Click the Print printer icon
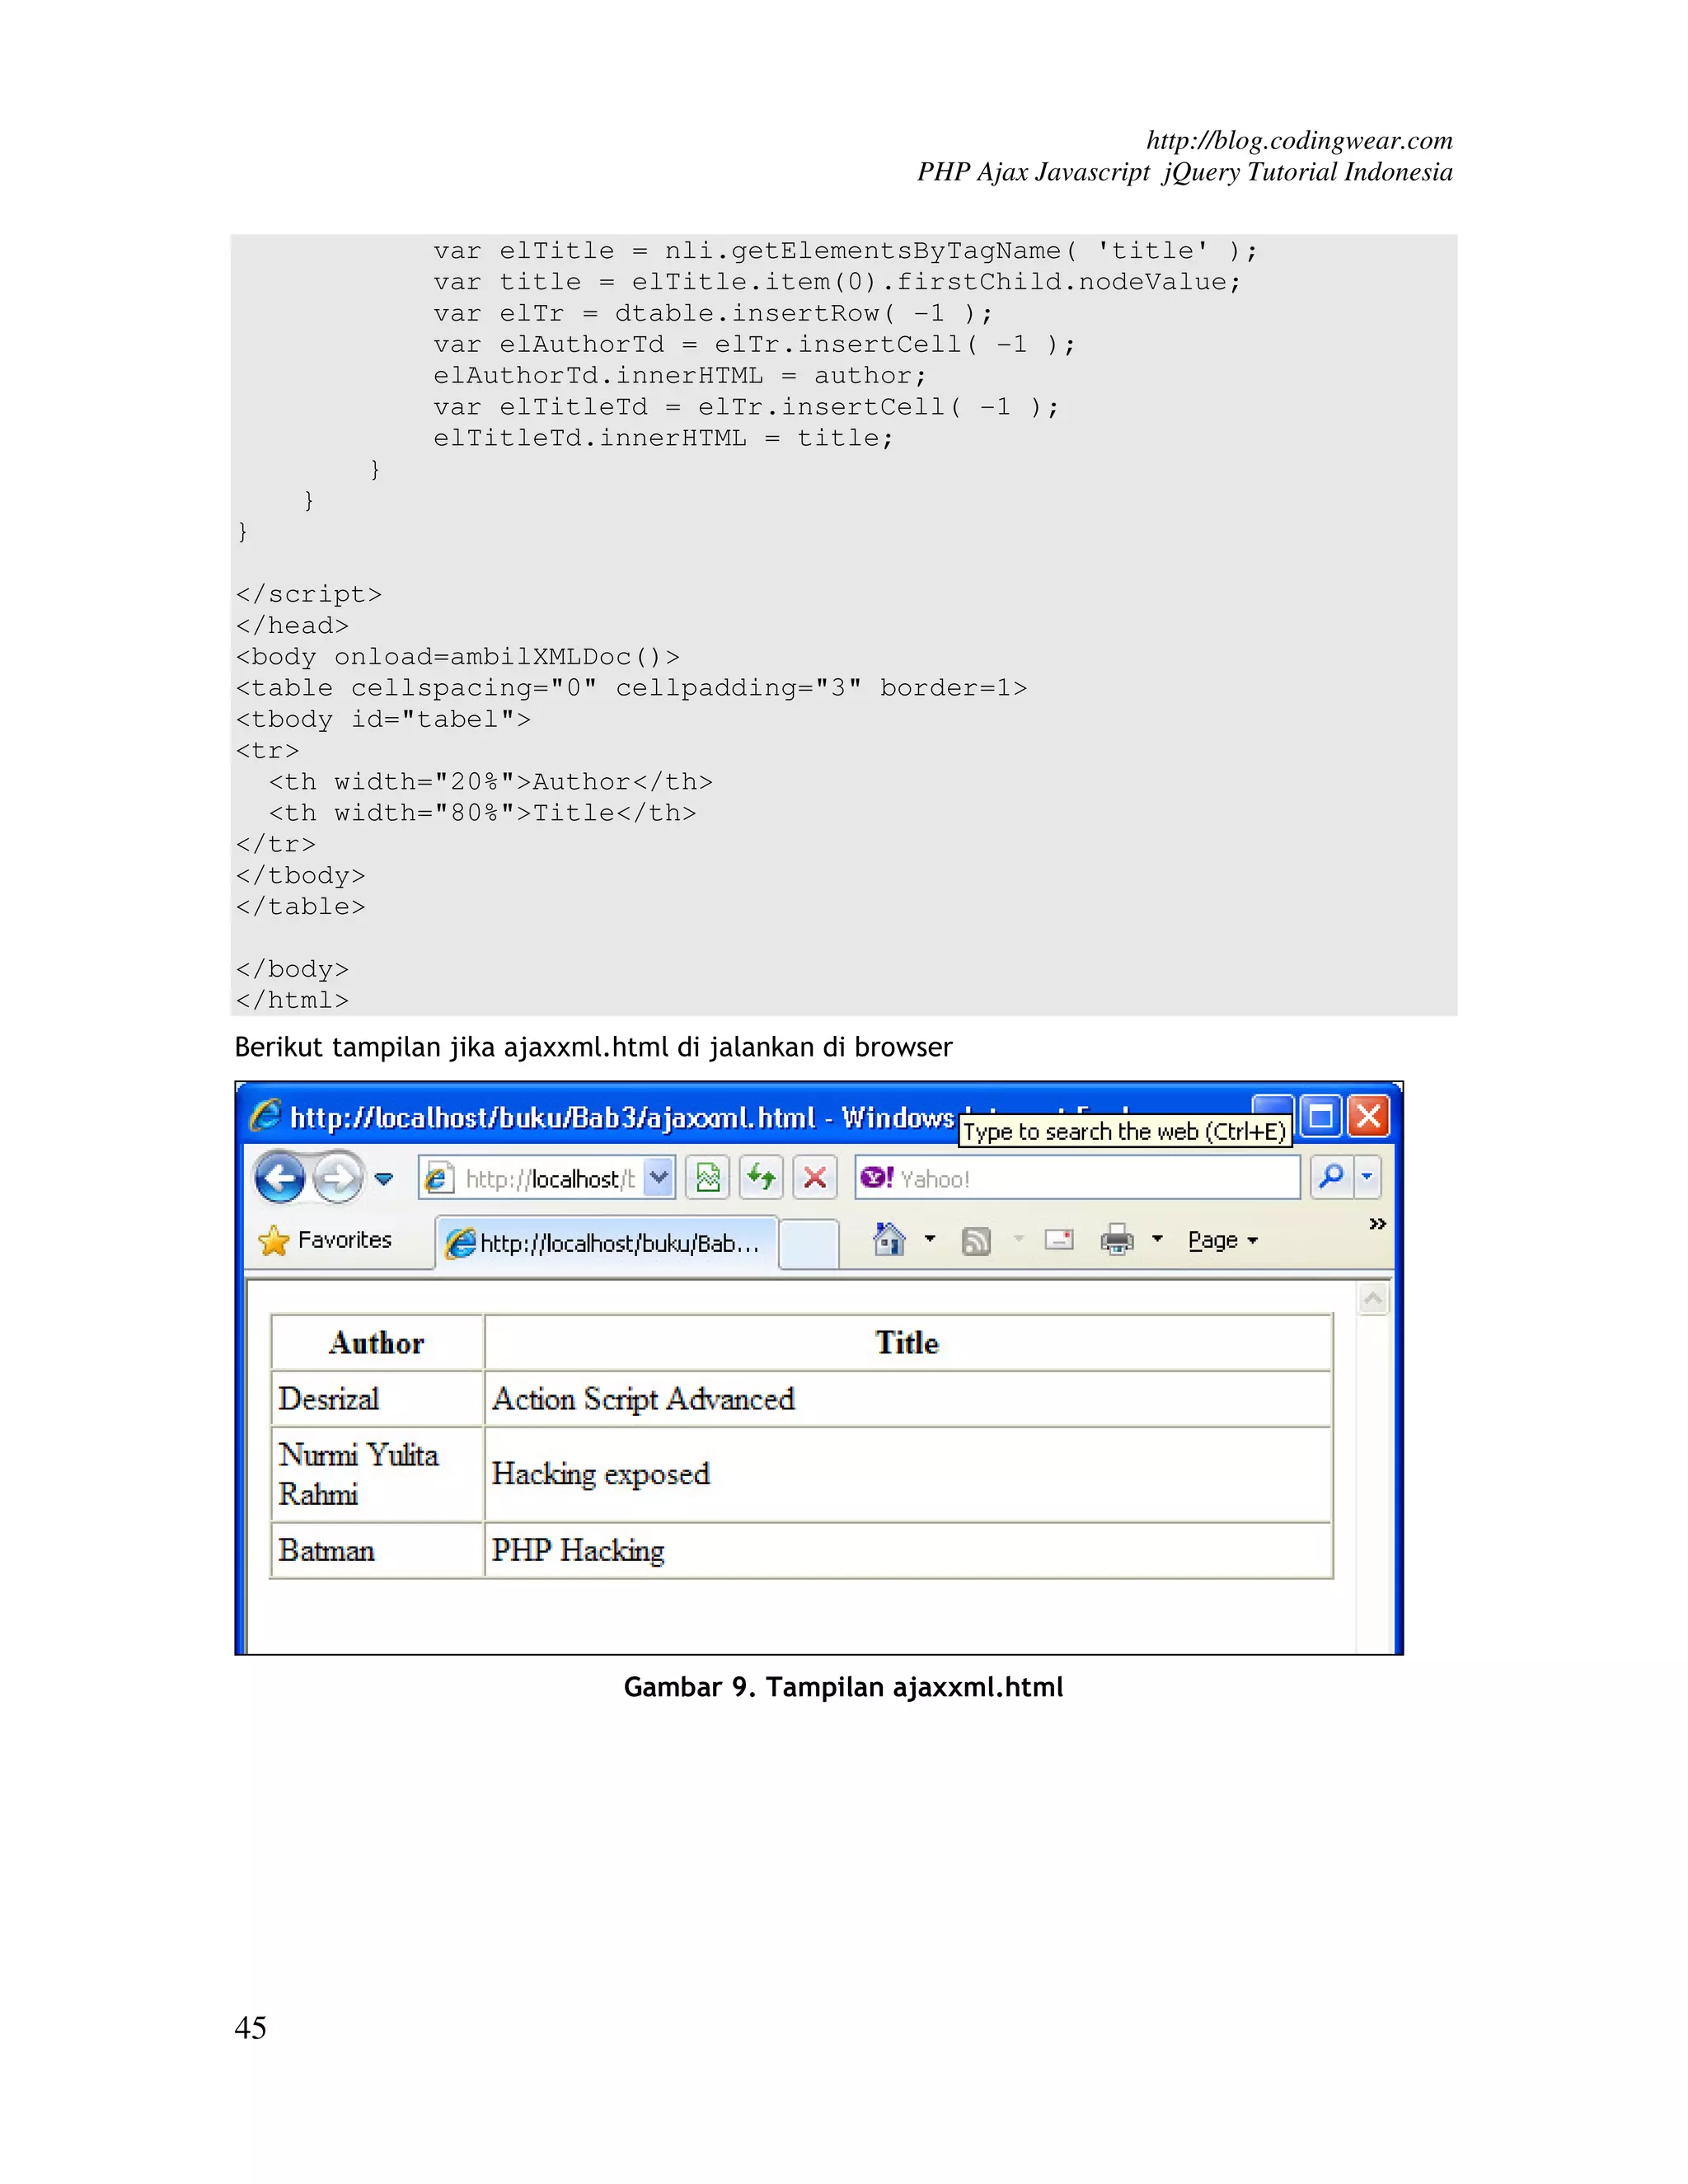 pyautogui.click(x=1117, y=1240)
